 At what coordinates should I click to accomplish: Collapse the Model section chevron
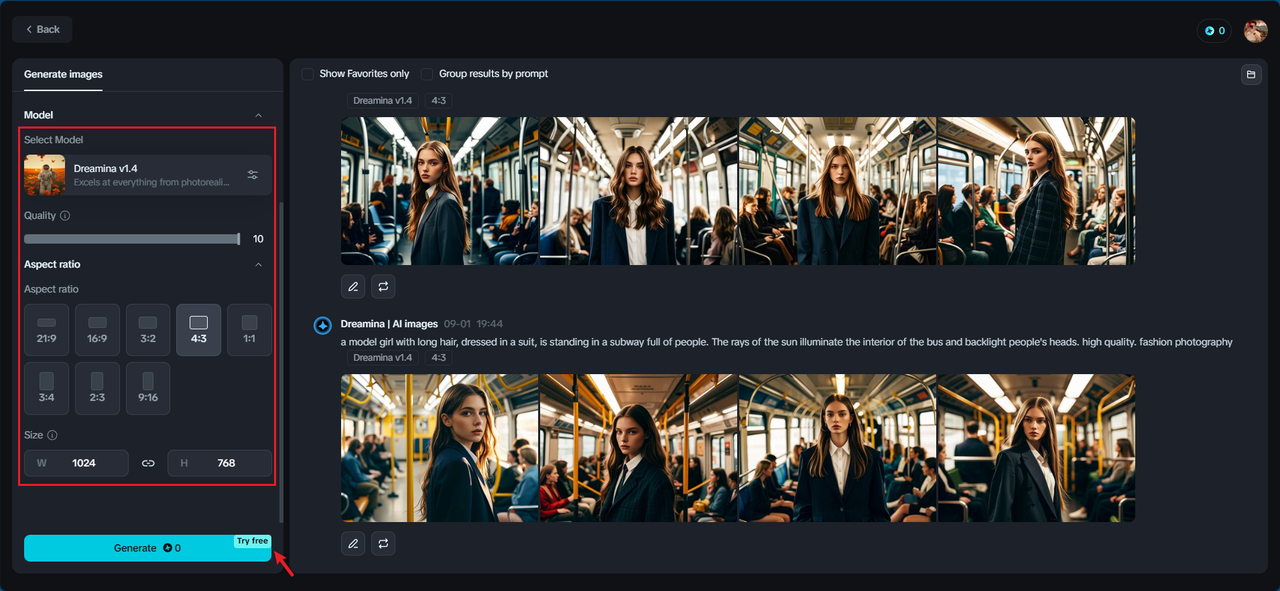click(x=259, y=115)
